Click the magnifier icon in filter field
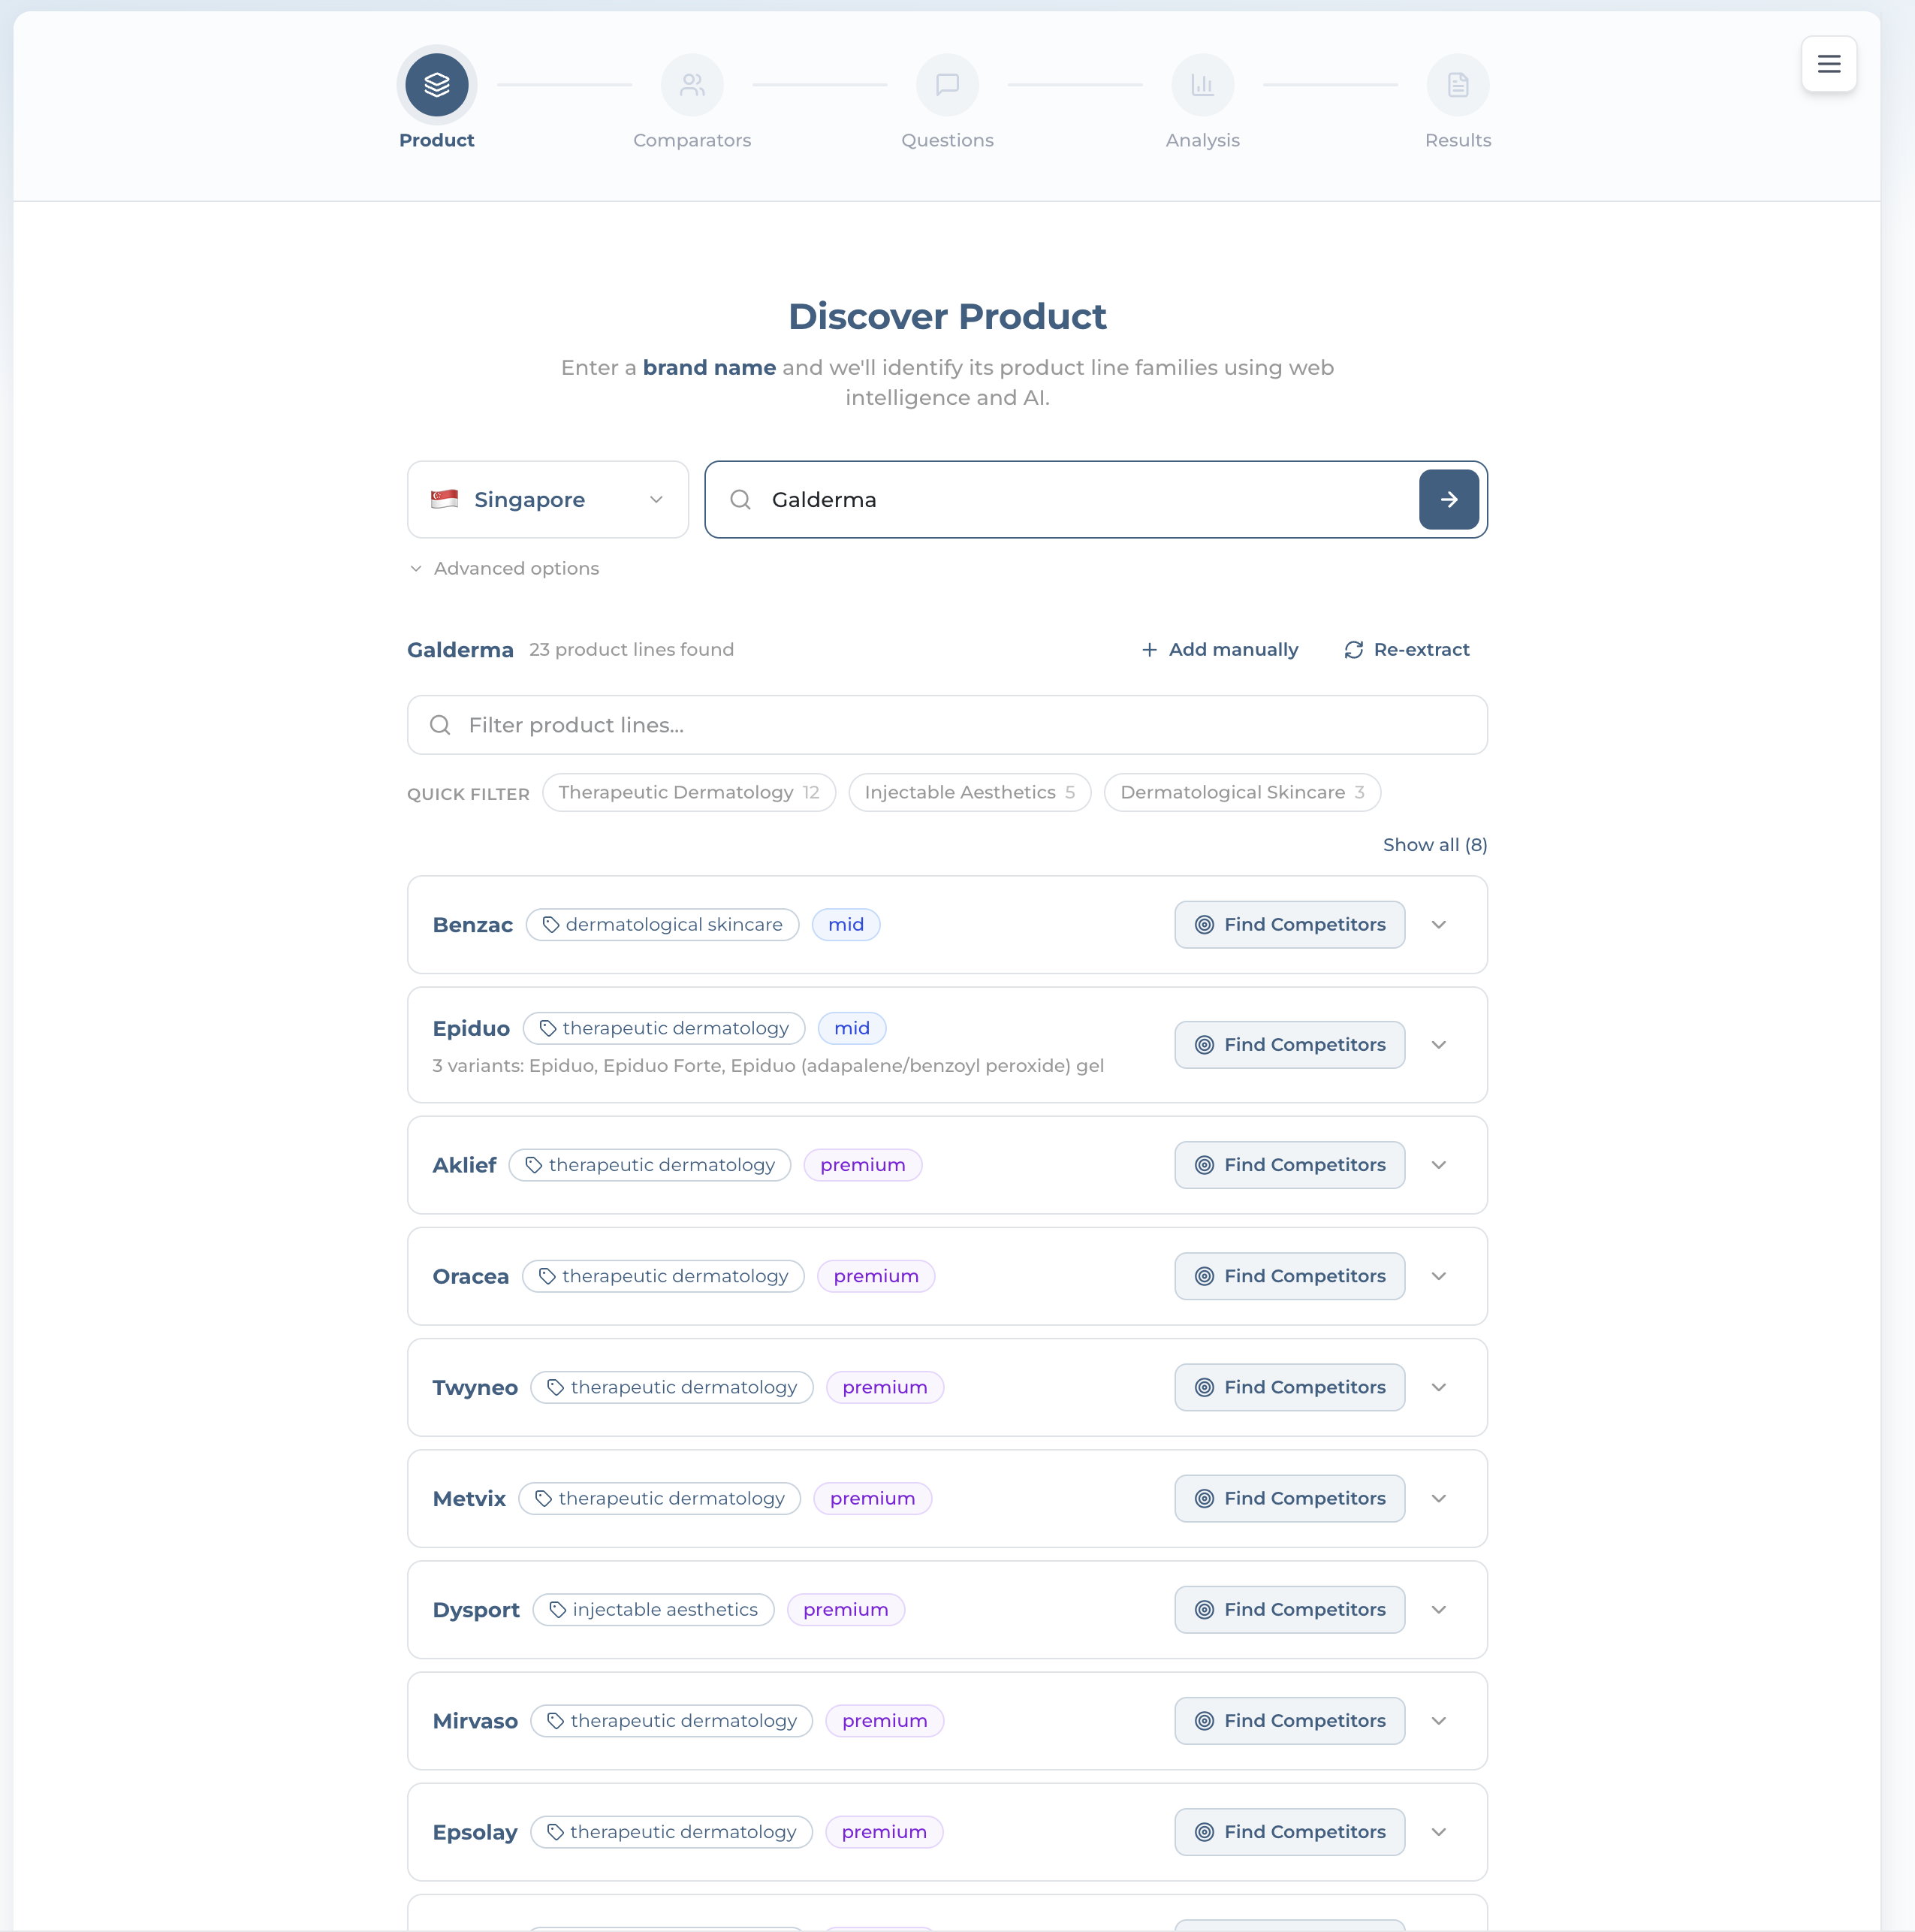The height and width of the screenshot is (1932, 1915). coord(440,725)
